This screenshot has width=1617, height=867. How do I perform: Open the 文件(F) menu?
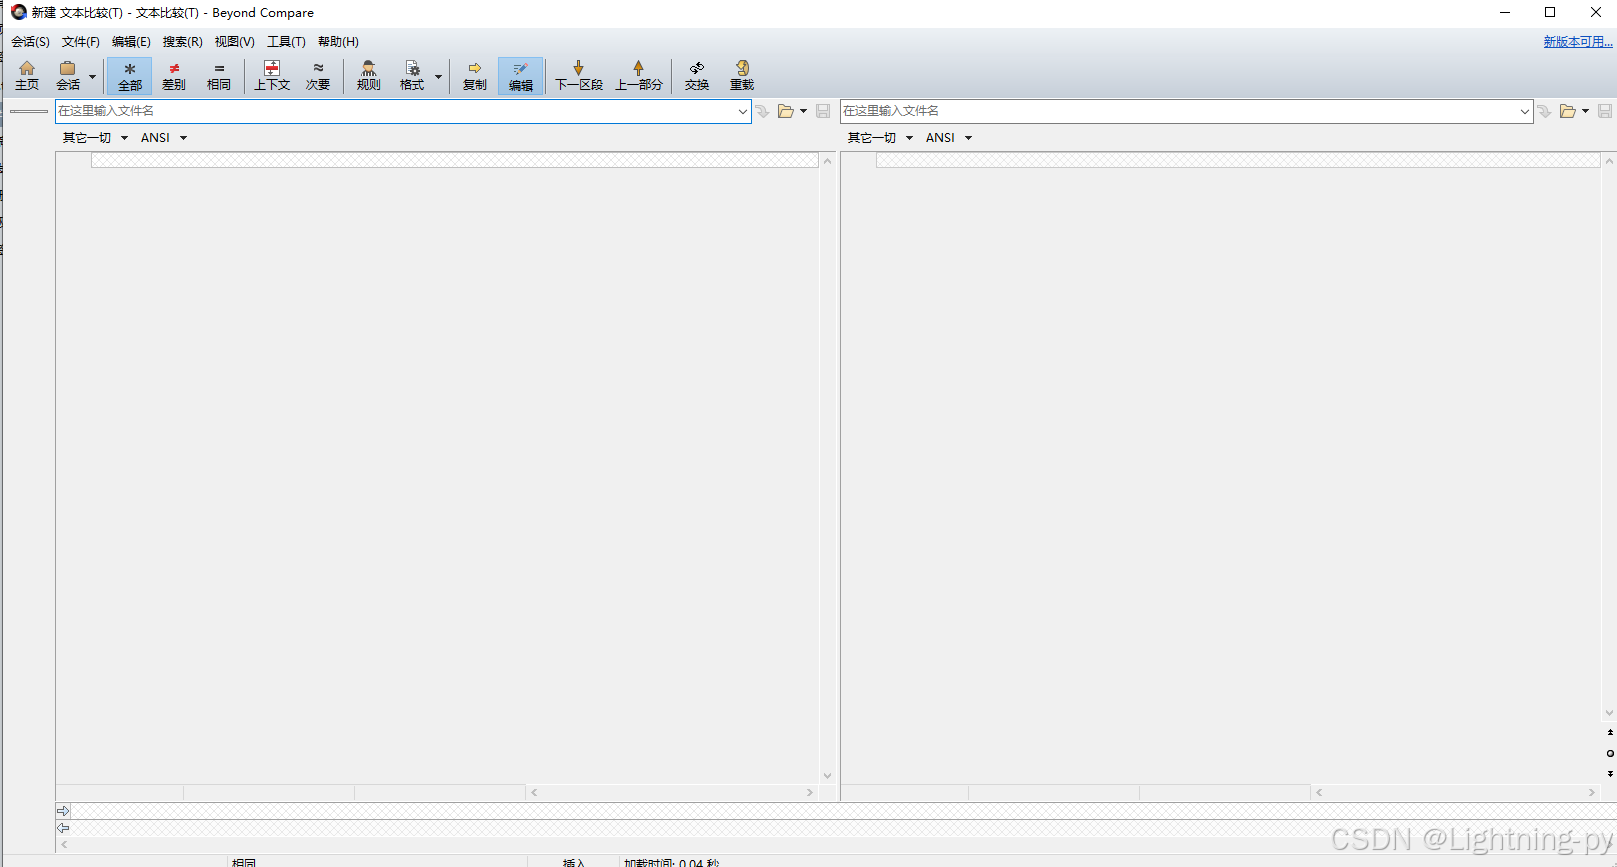coord(81,42)
